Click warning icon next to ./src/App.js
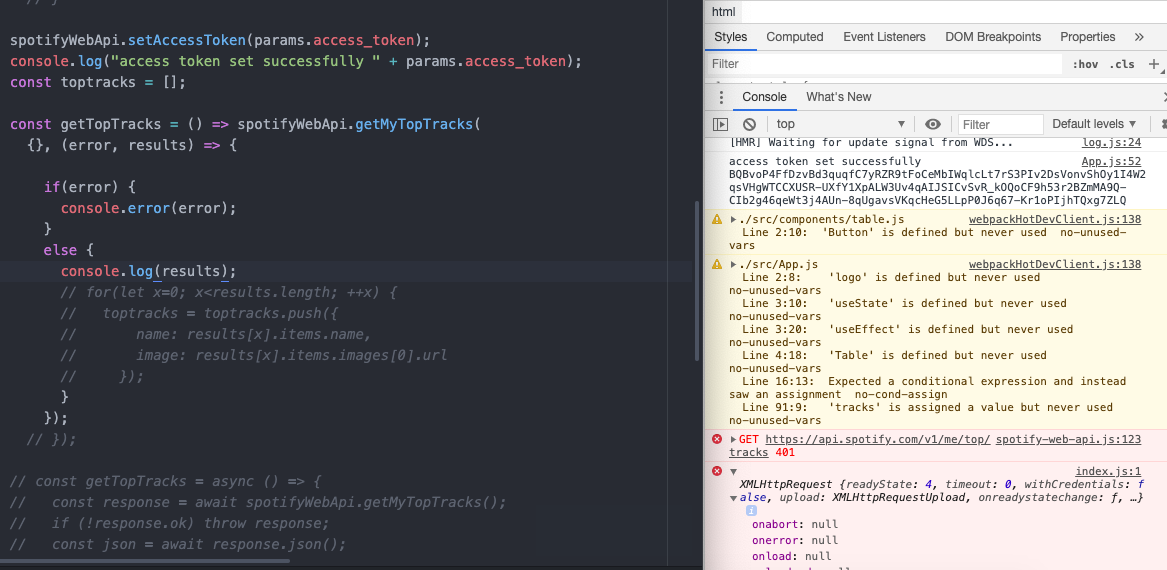 717,264
